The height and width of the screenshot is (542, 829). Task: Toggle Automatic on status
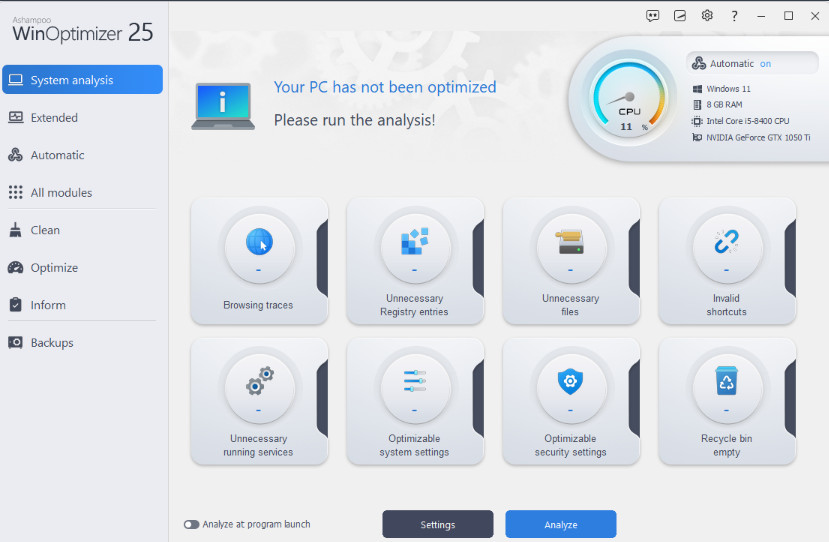point(752,63)
